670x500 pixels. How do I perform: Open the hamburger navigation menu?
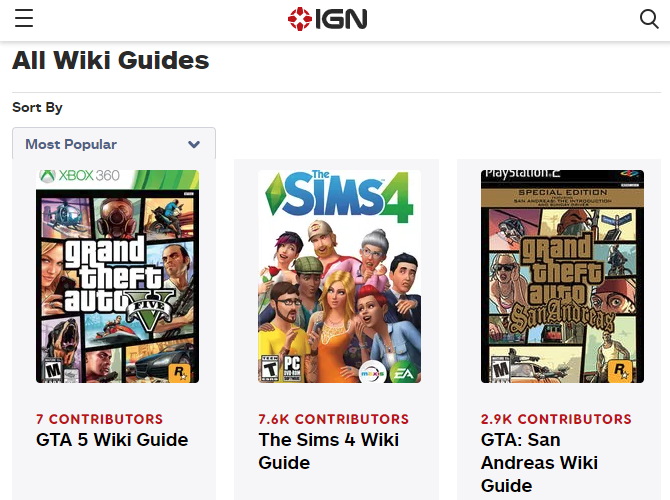coord(24,19)
